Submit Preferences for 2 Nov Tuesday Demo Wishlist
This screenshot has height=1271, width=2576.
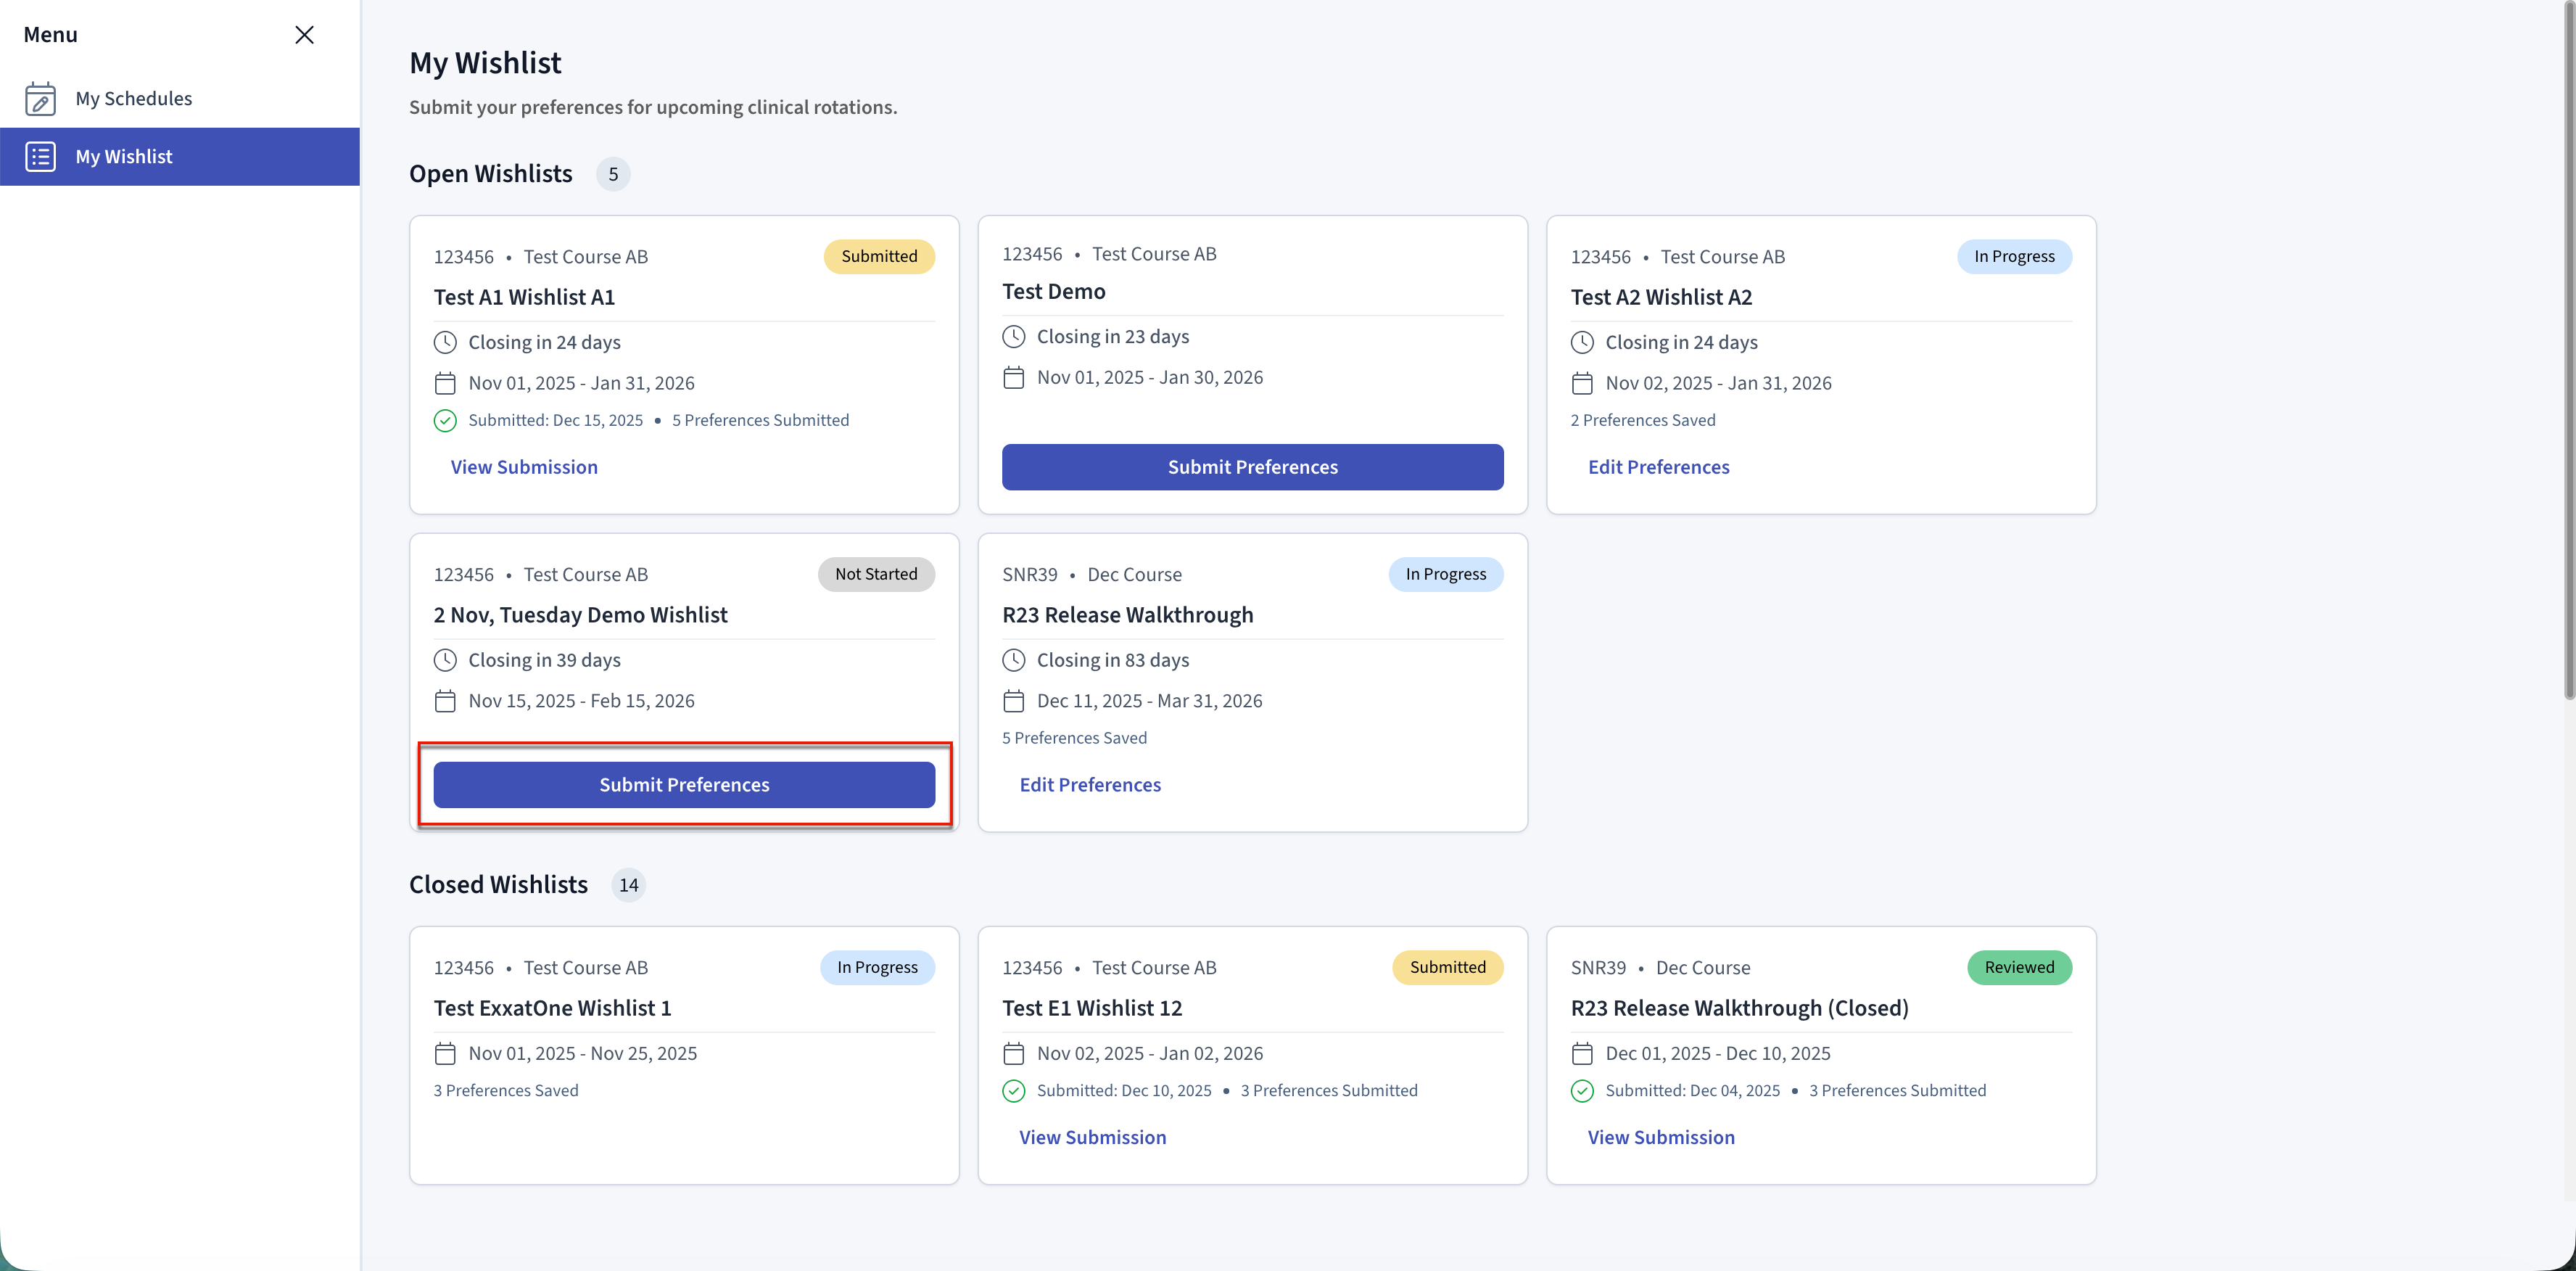684,785
